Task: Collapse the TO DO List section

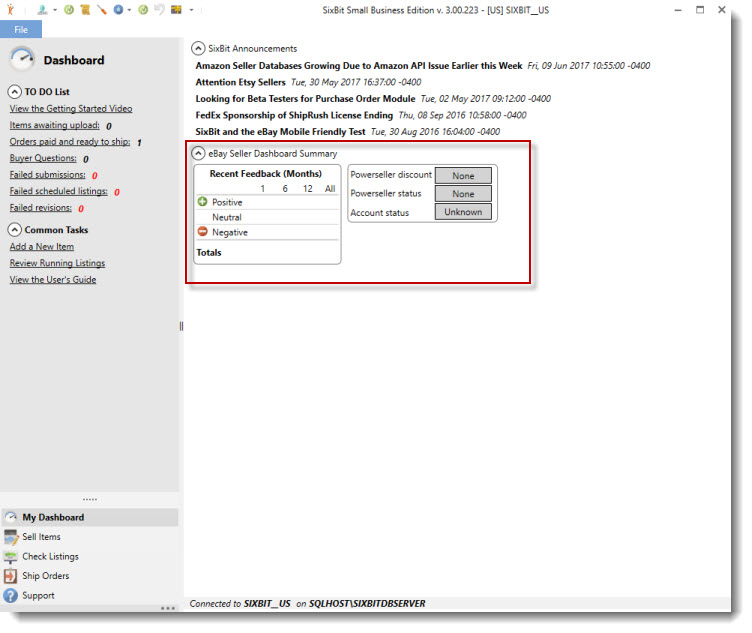Action: pos(15,91)
